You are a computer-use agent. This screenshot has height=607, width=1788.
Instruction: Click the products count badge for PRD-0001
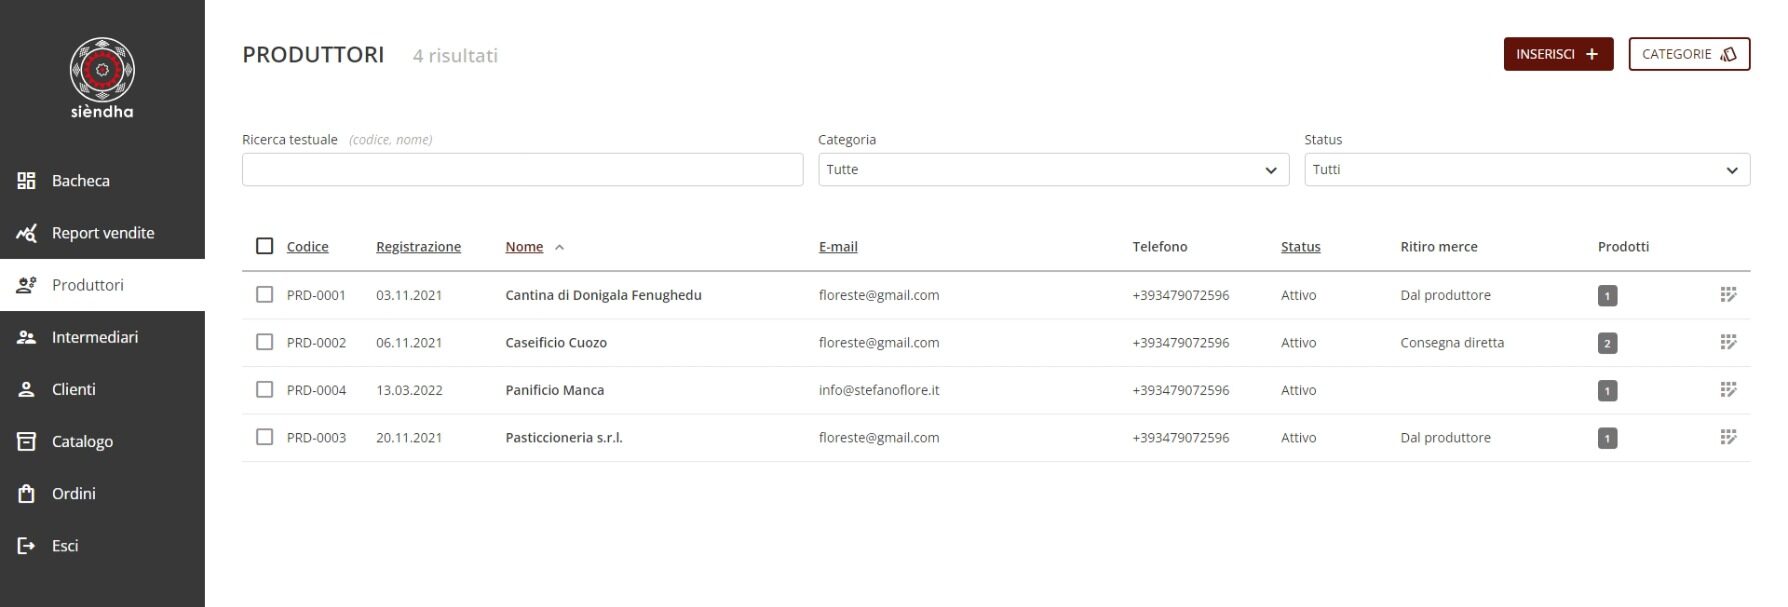1607,296
